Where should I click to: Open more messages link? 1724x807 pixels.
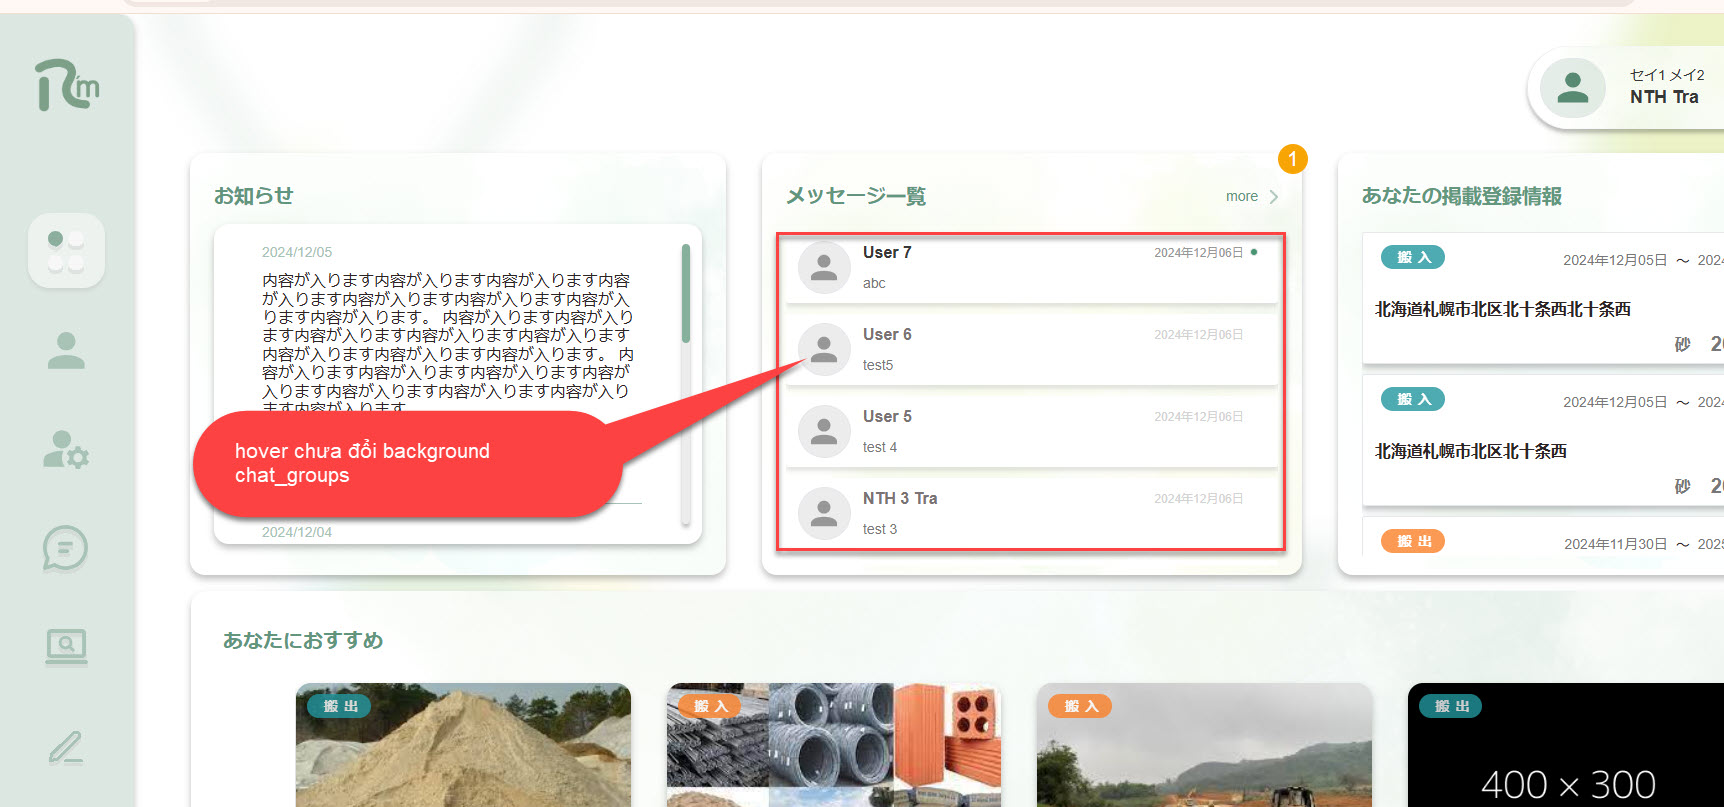(1241, 197)
